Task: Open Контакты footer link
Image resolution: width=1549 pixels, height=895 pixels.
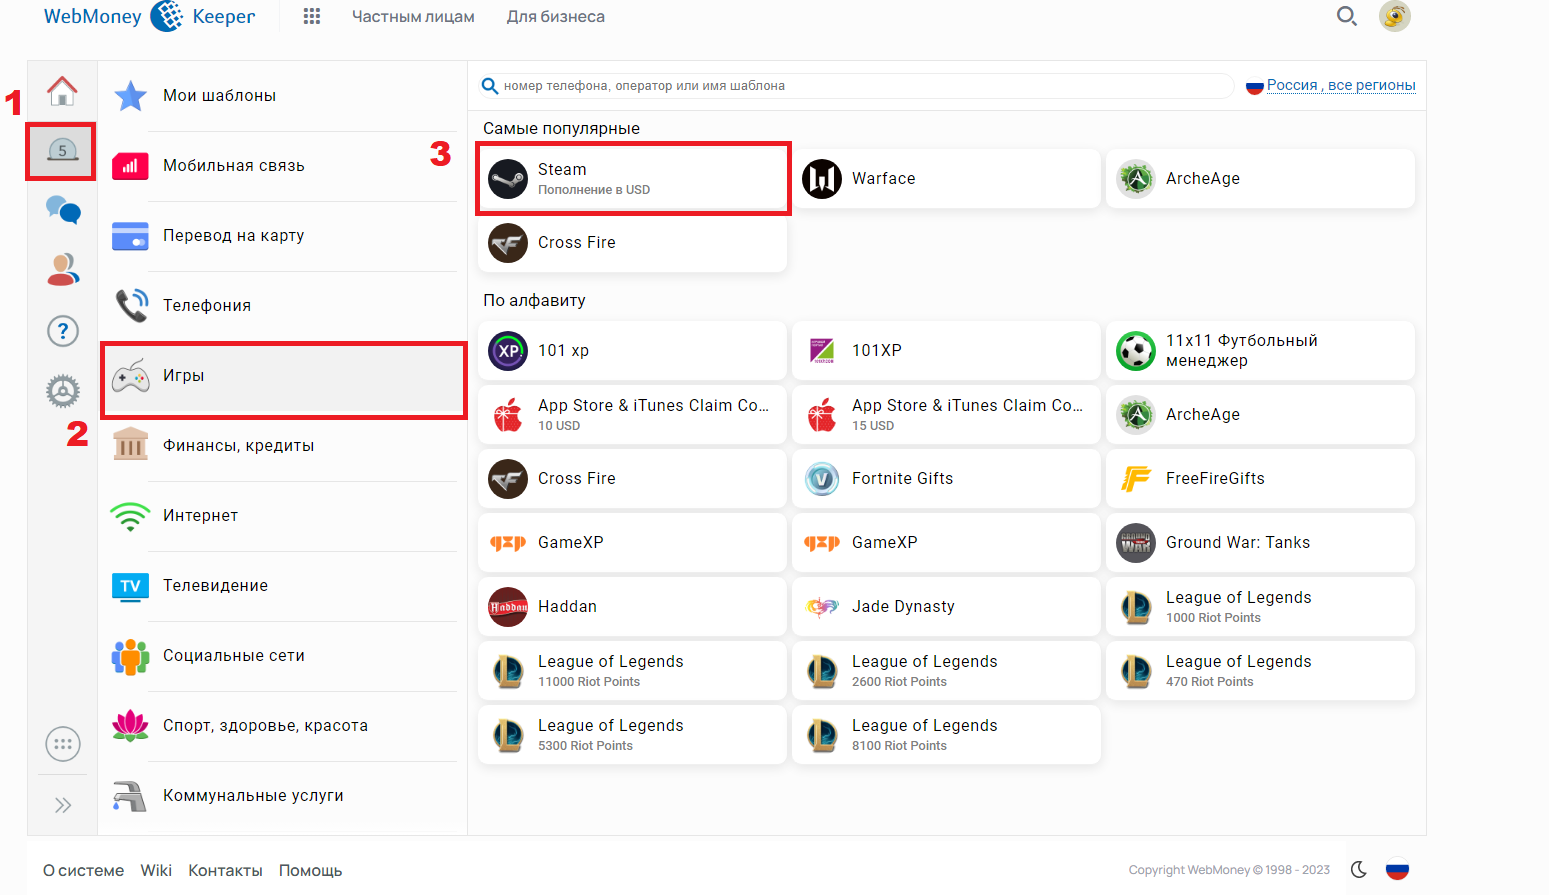Action: click(225, 871)
